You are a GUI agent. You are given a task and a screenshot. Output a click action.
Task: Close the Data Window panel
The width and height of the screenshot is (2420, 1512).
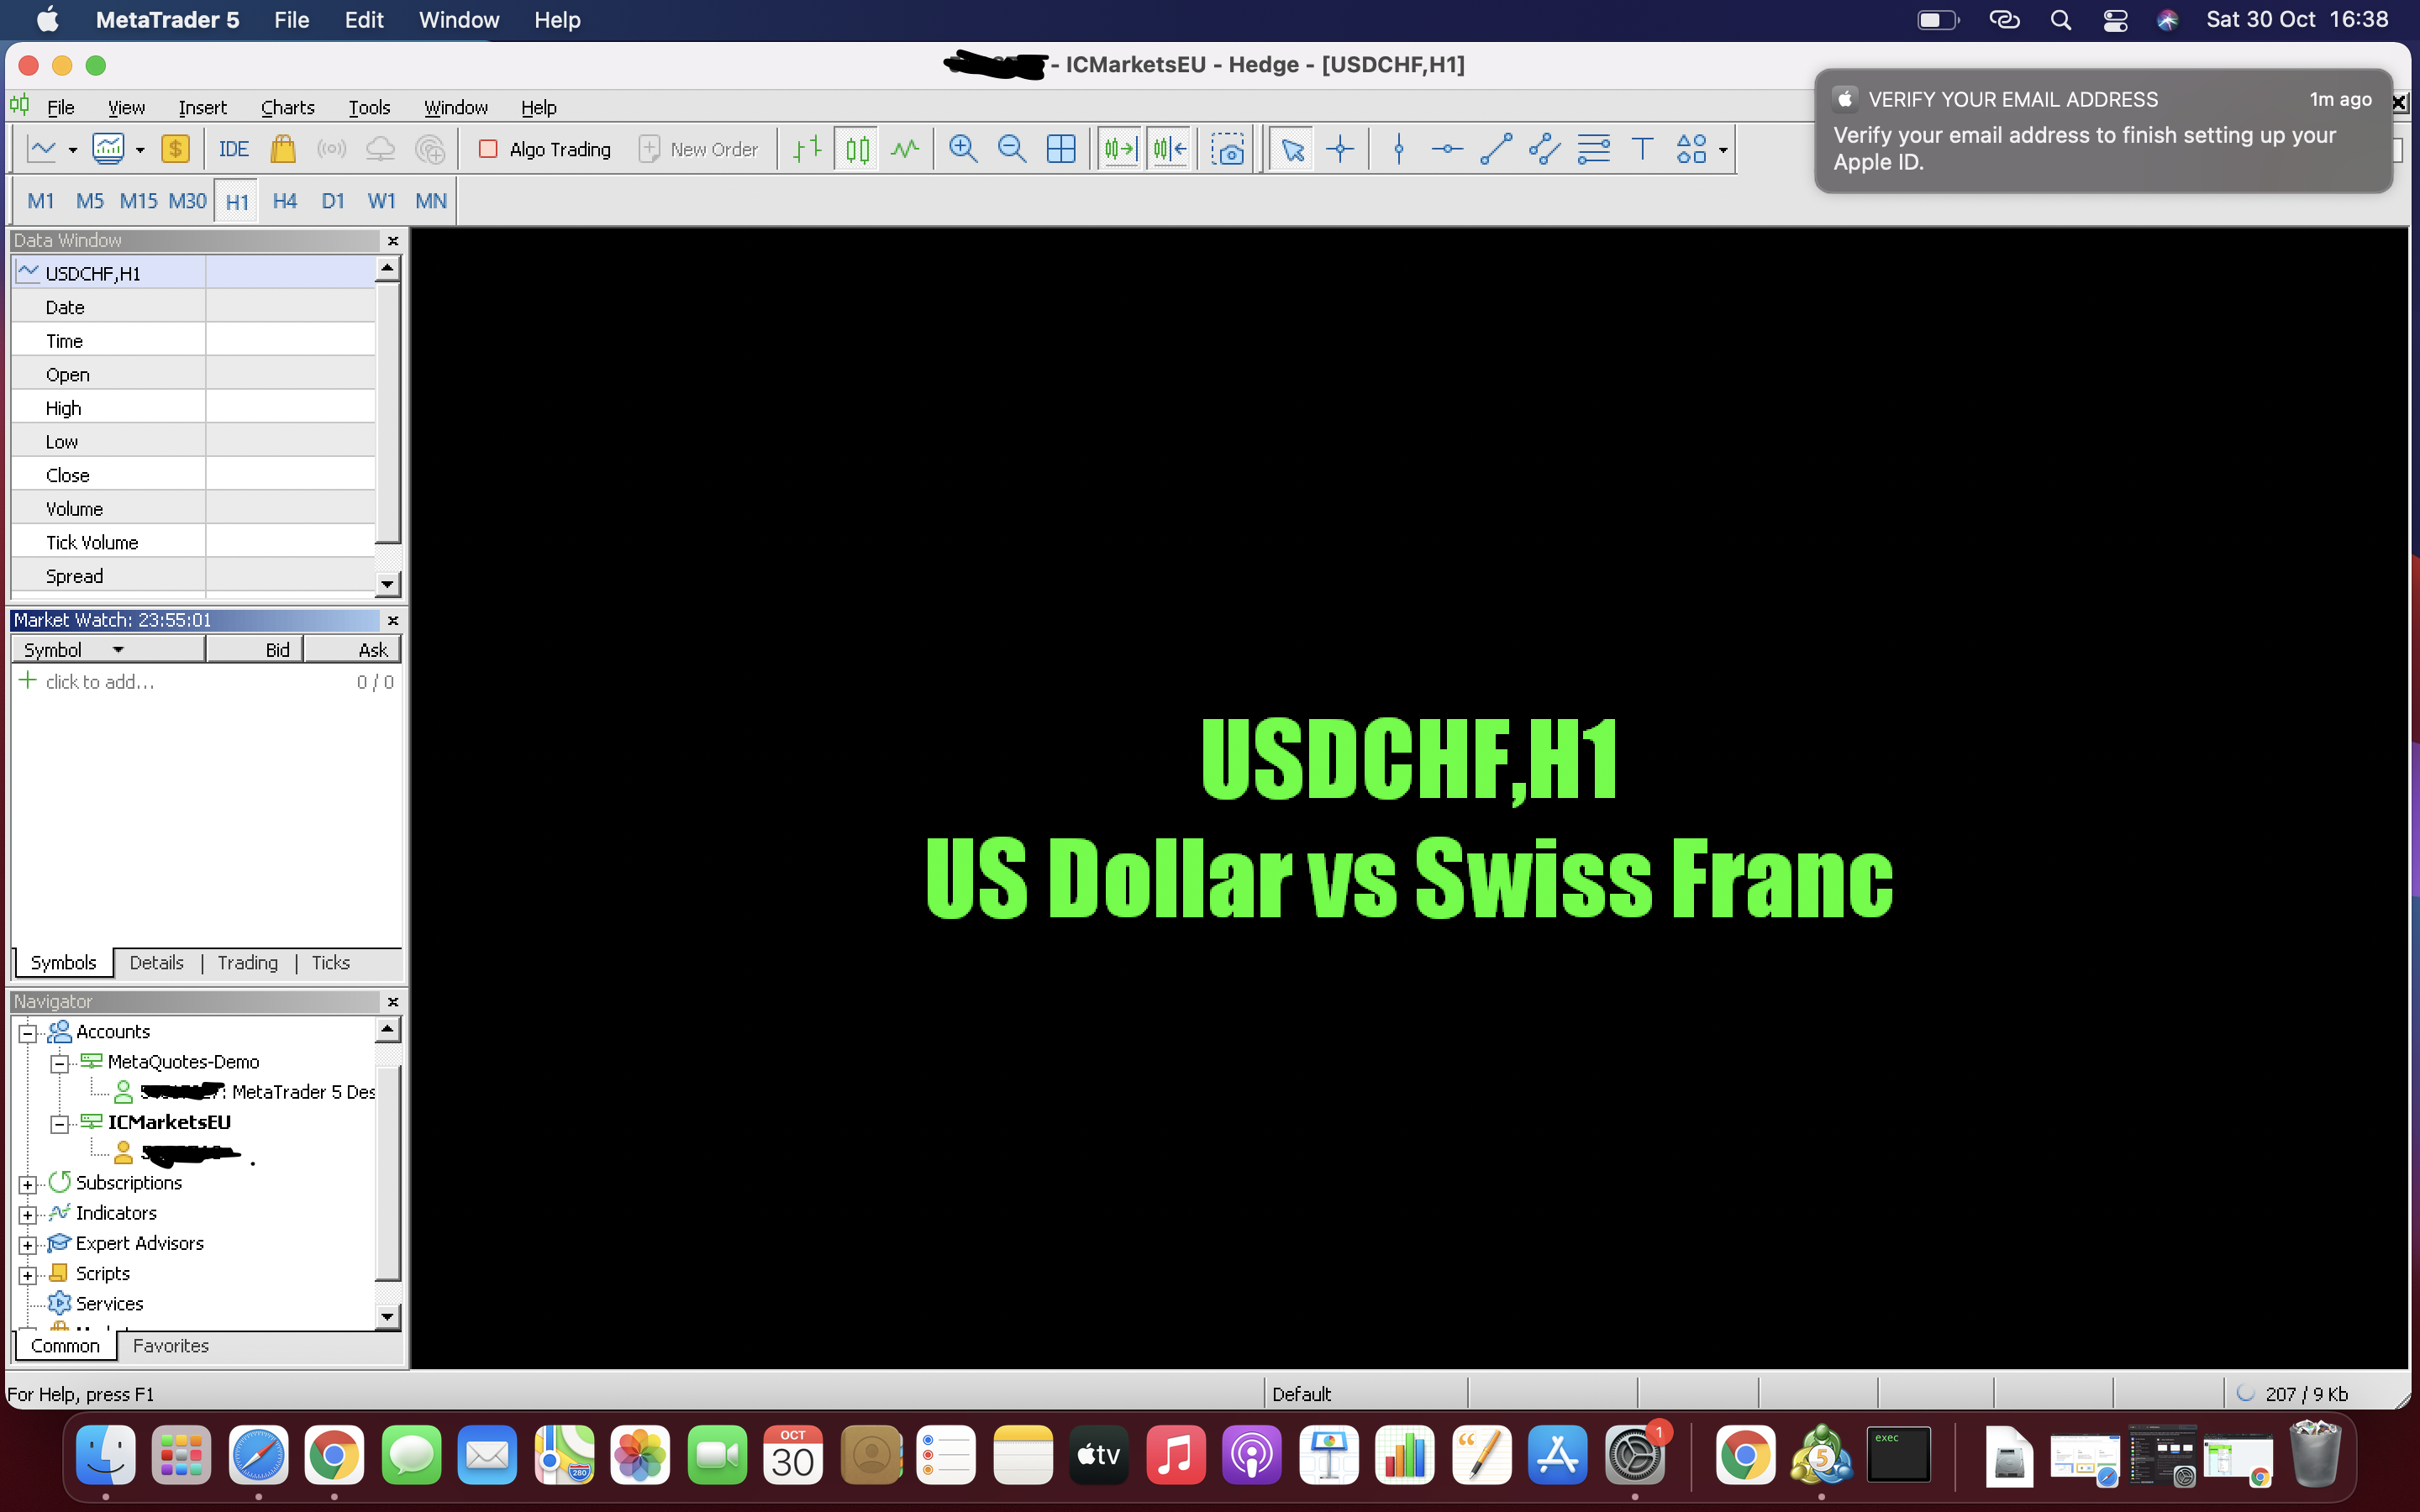tap(393, 241)
